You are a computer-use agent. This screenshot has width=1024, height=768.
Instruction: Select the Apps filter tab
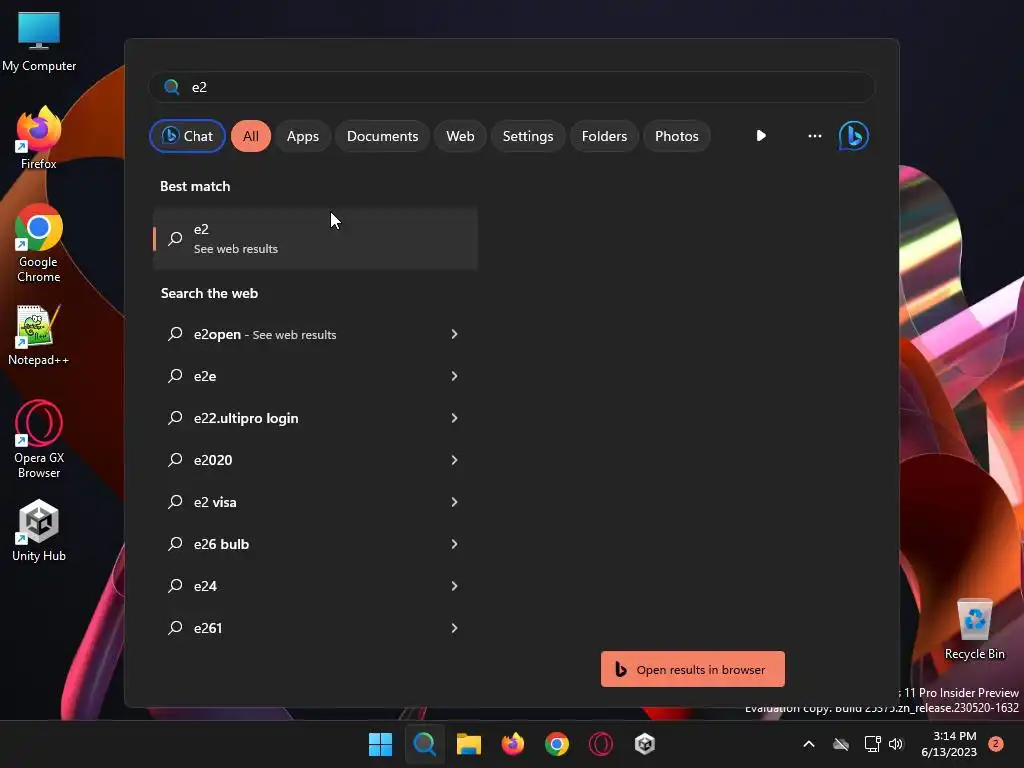(303, 136)
